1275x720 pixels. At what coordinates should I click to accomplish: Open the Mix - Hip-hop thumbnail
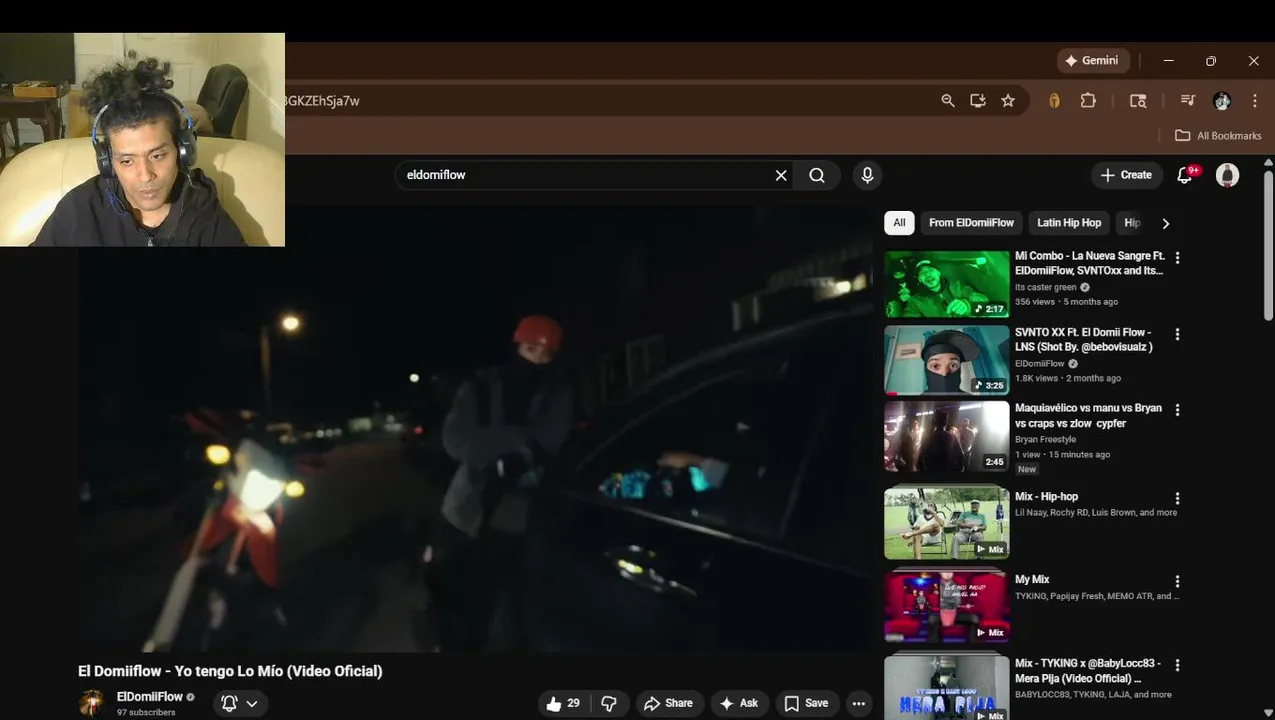[x=946, y=522]
